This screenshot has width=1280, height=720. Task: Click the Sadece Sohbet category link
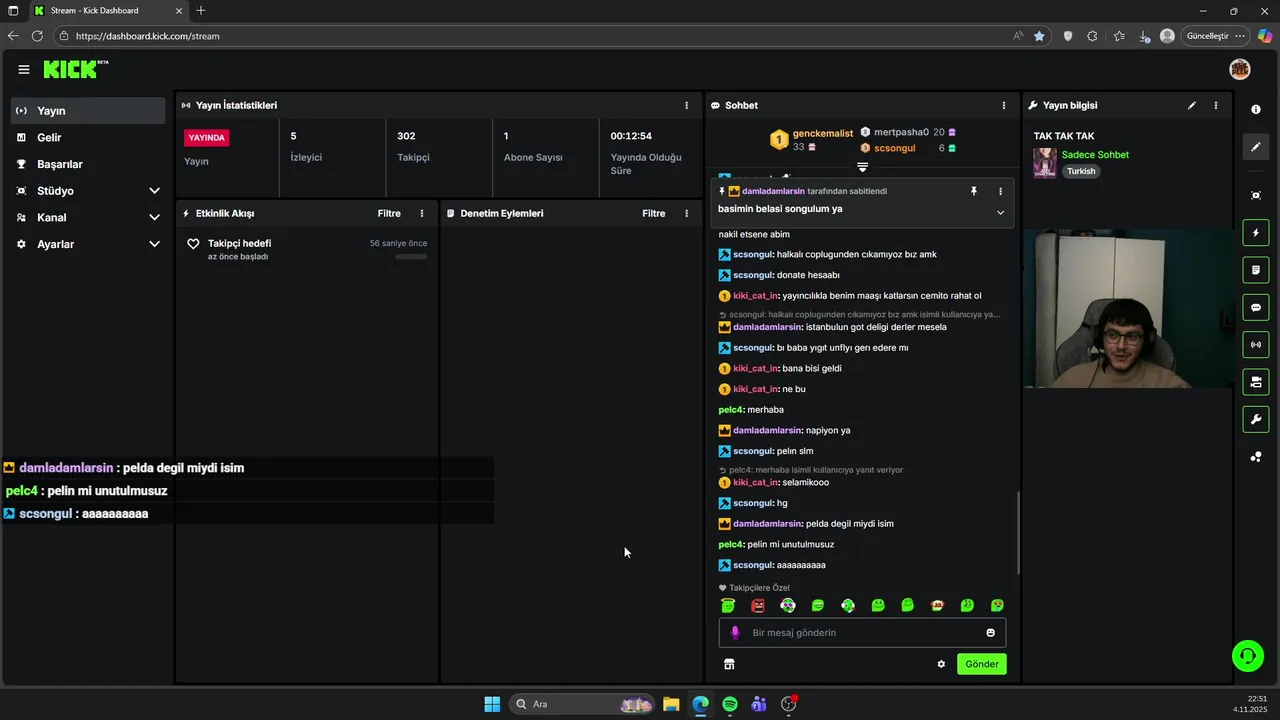point(1095,155)
